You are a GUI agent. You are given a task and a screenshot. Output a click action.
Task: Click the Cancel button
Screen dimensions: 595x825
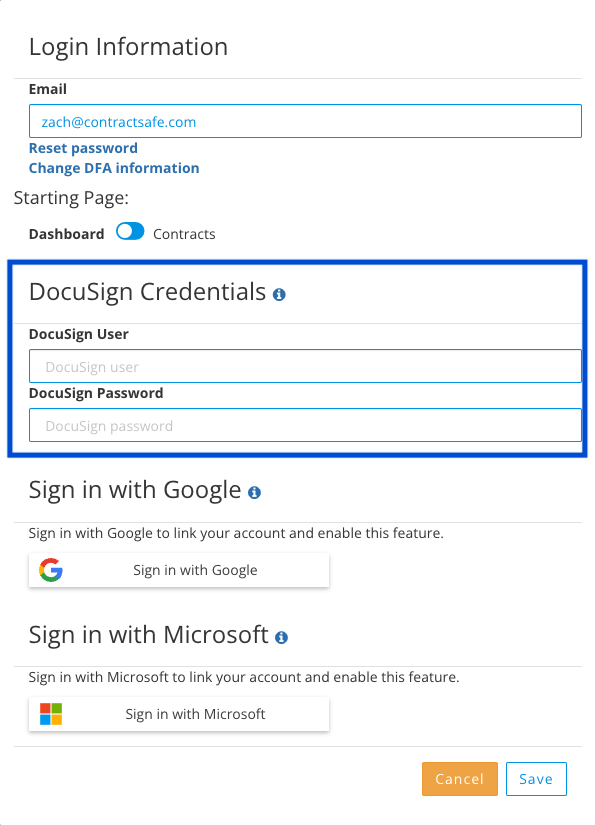(459, 779)
